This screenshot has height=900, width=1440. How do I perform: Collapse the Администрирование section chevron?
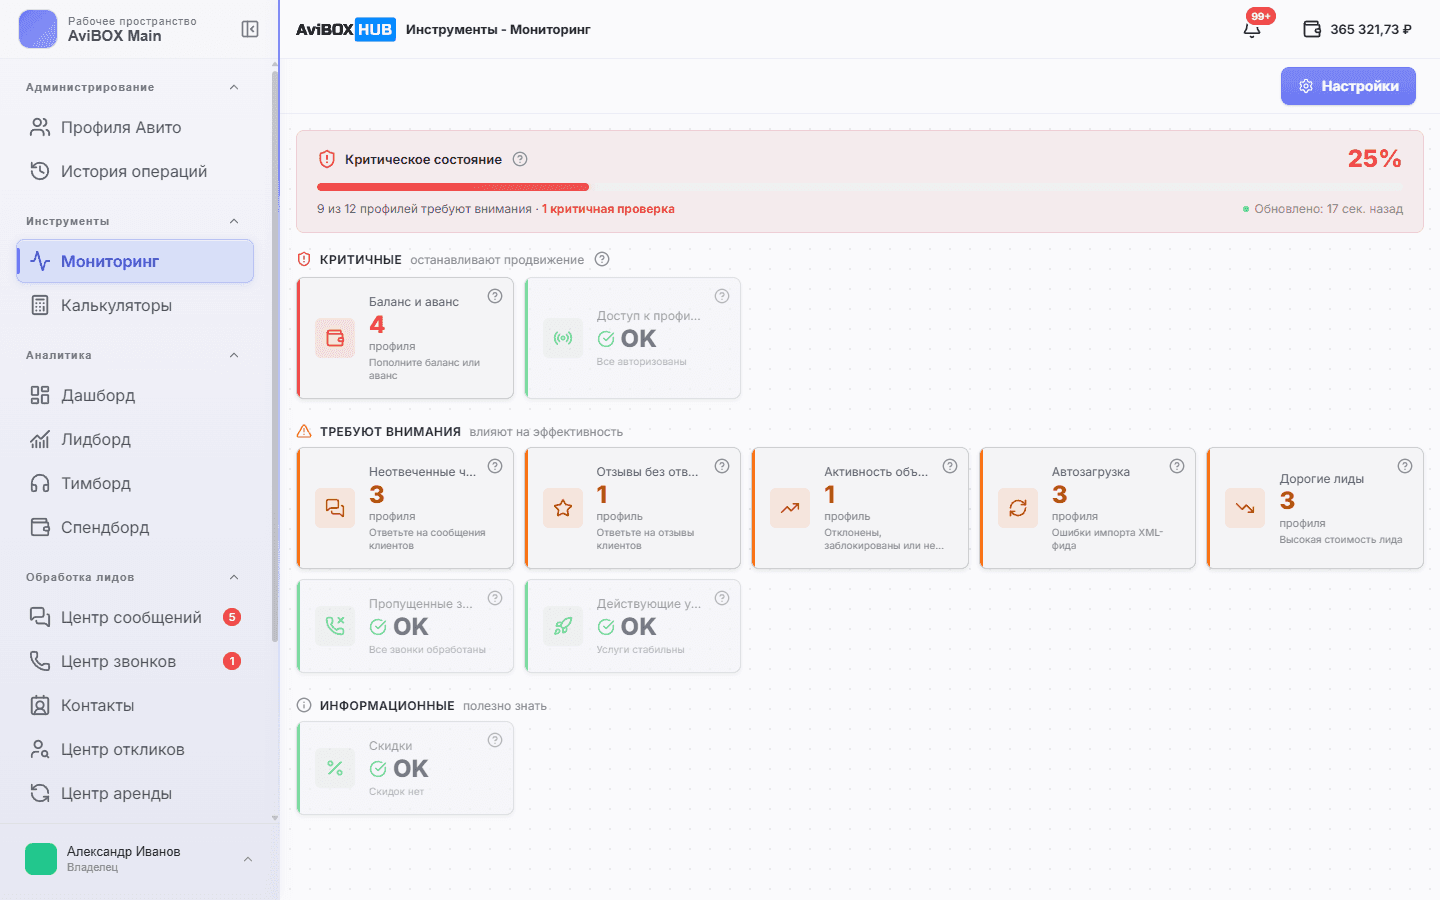point(234,87)
